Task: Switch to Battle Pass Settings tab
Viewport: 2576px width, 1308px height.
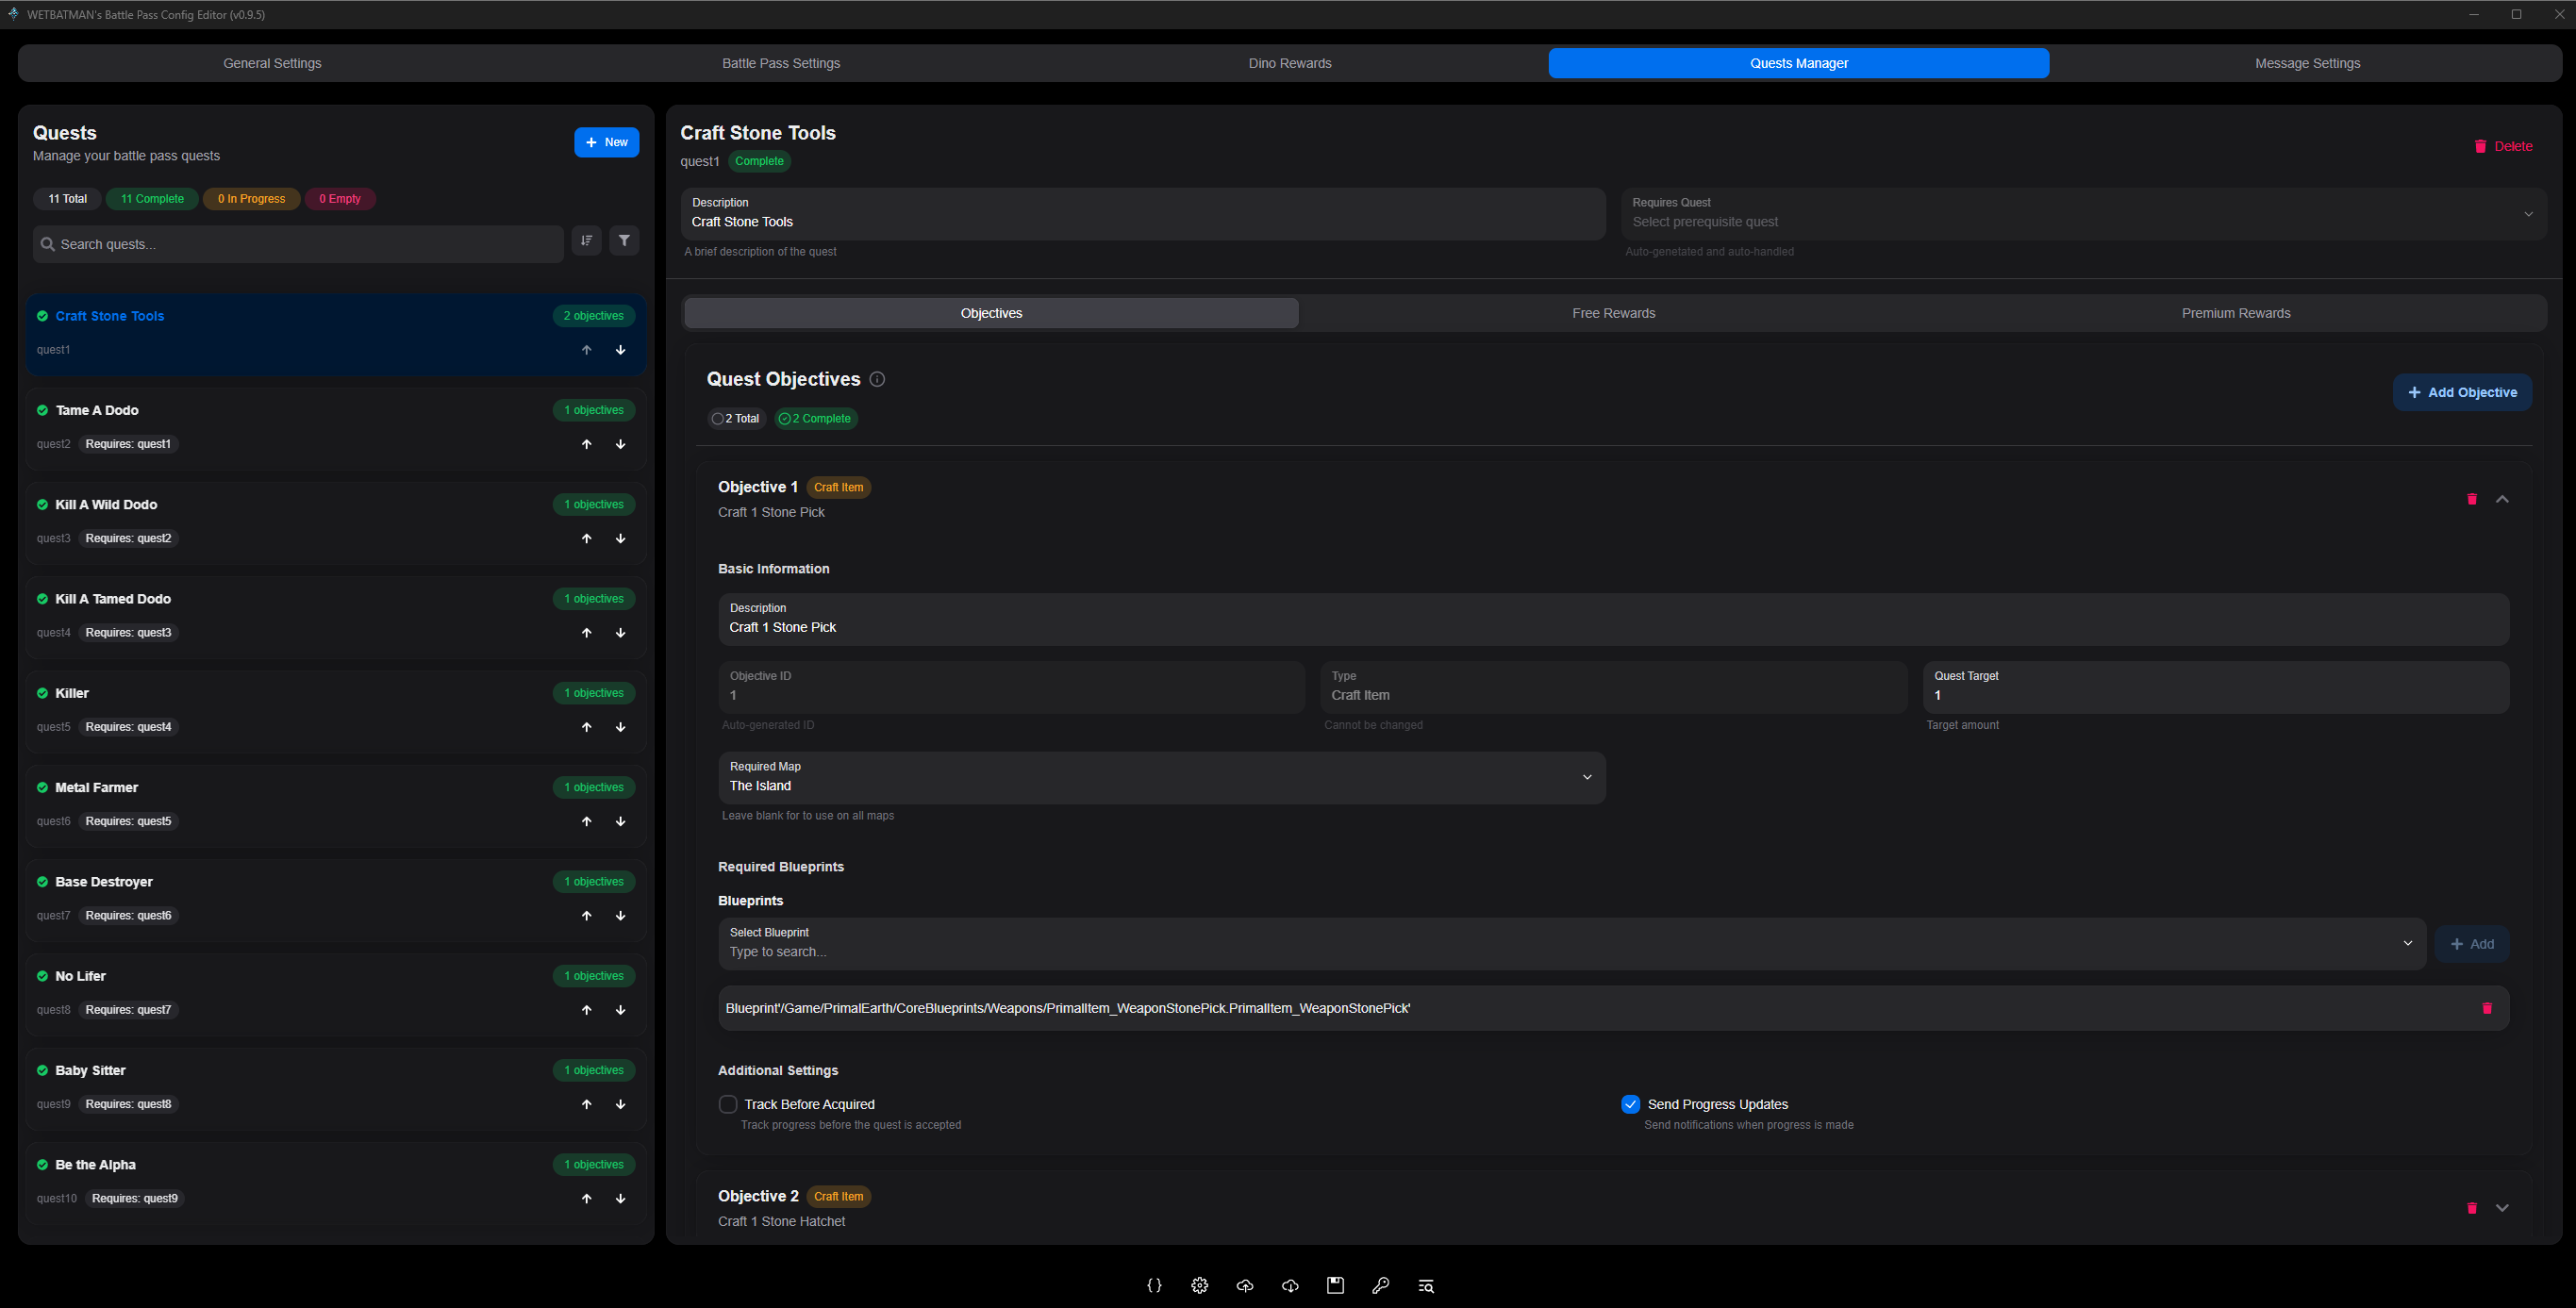Action: coord(781,63)
